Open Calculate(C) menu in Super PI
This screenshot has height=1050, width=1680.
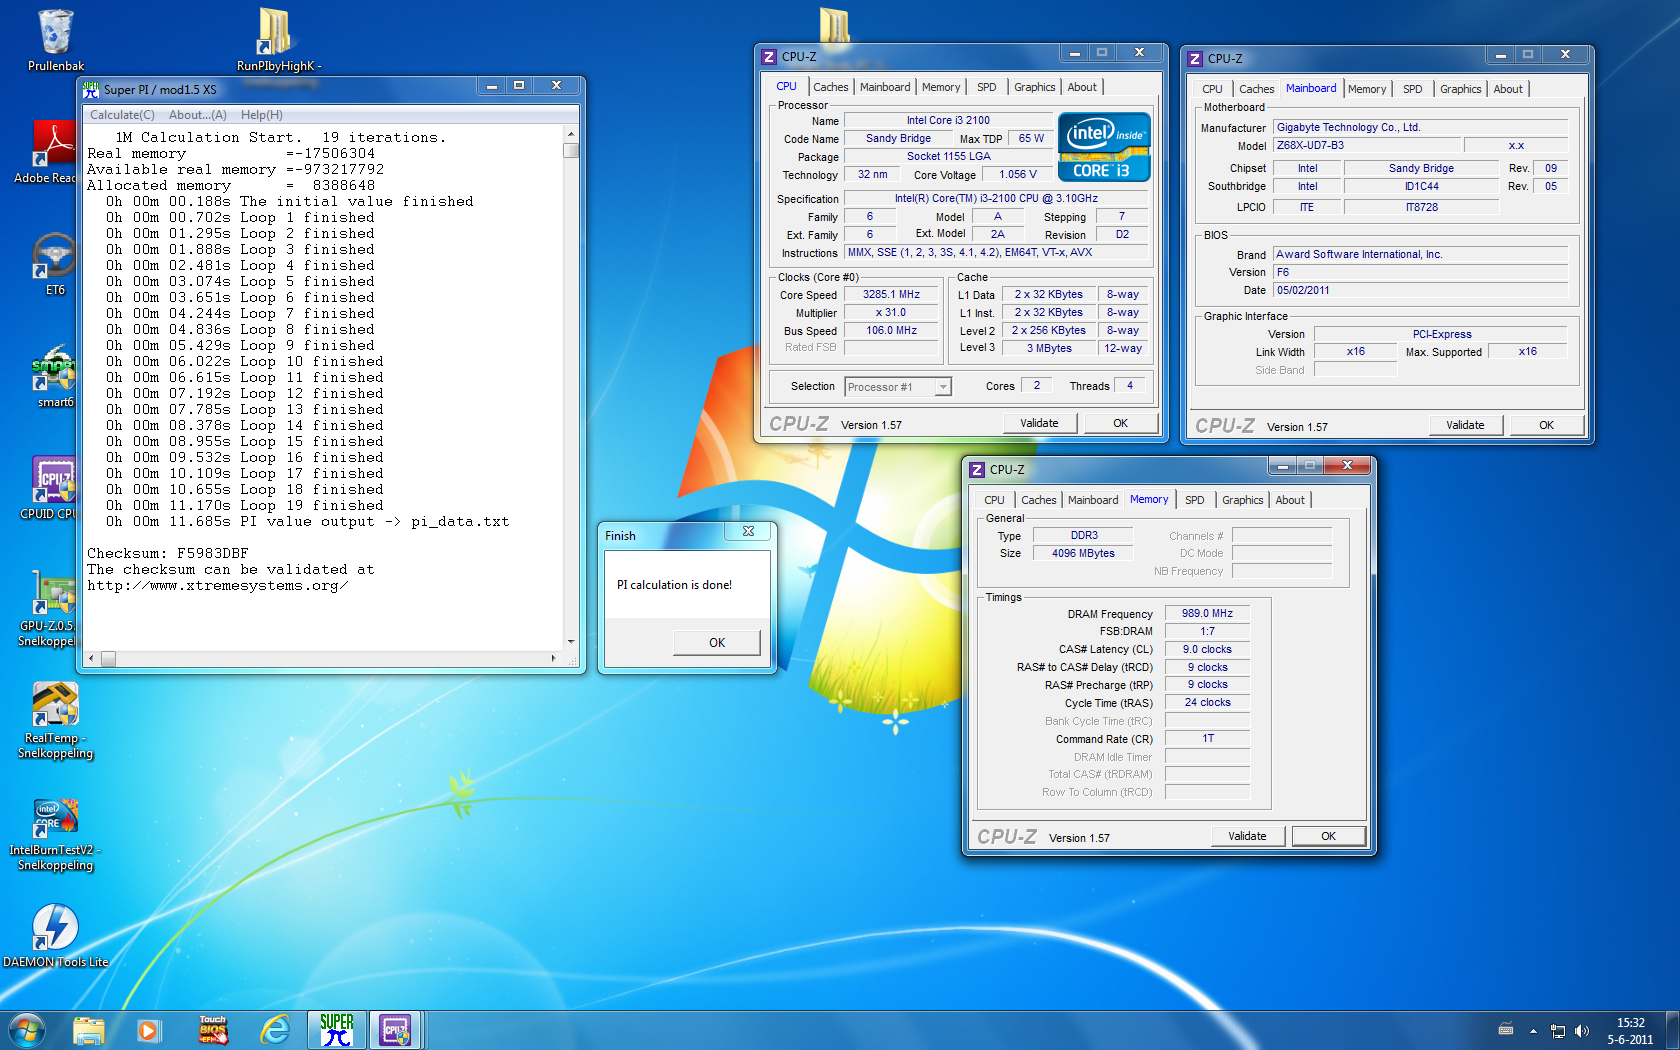pyautogui.click(x=122, y=115)
